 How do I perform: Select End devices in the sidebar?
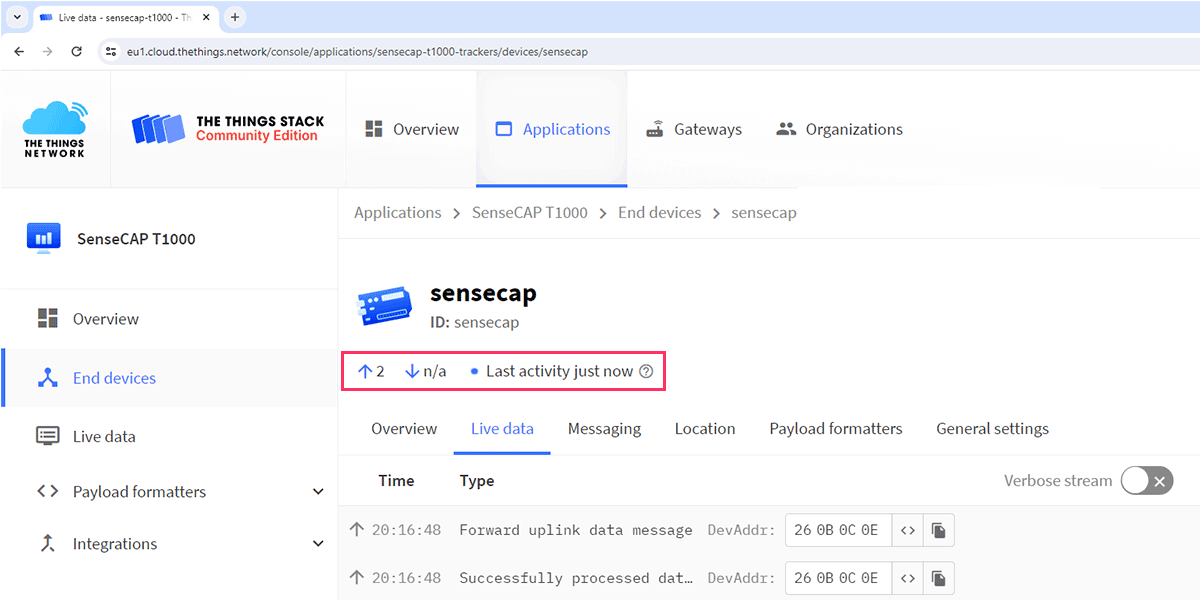pos(170,378)
